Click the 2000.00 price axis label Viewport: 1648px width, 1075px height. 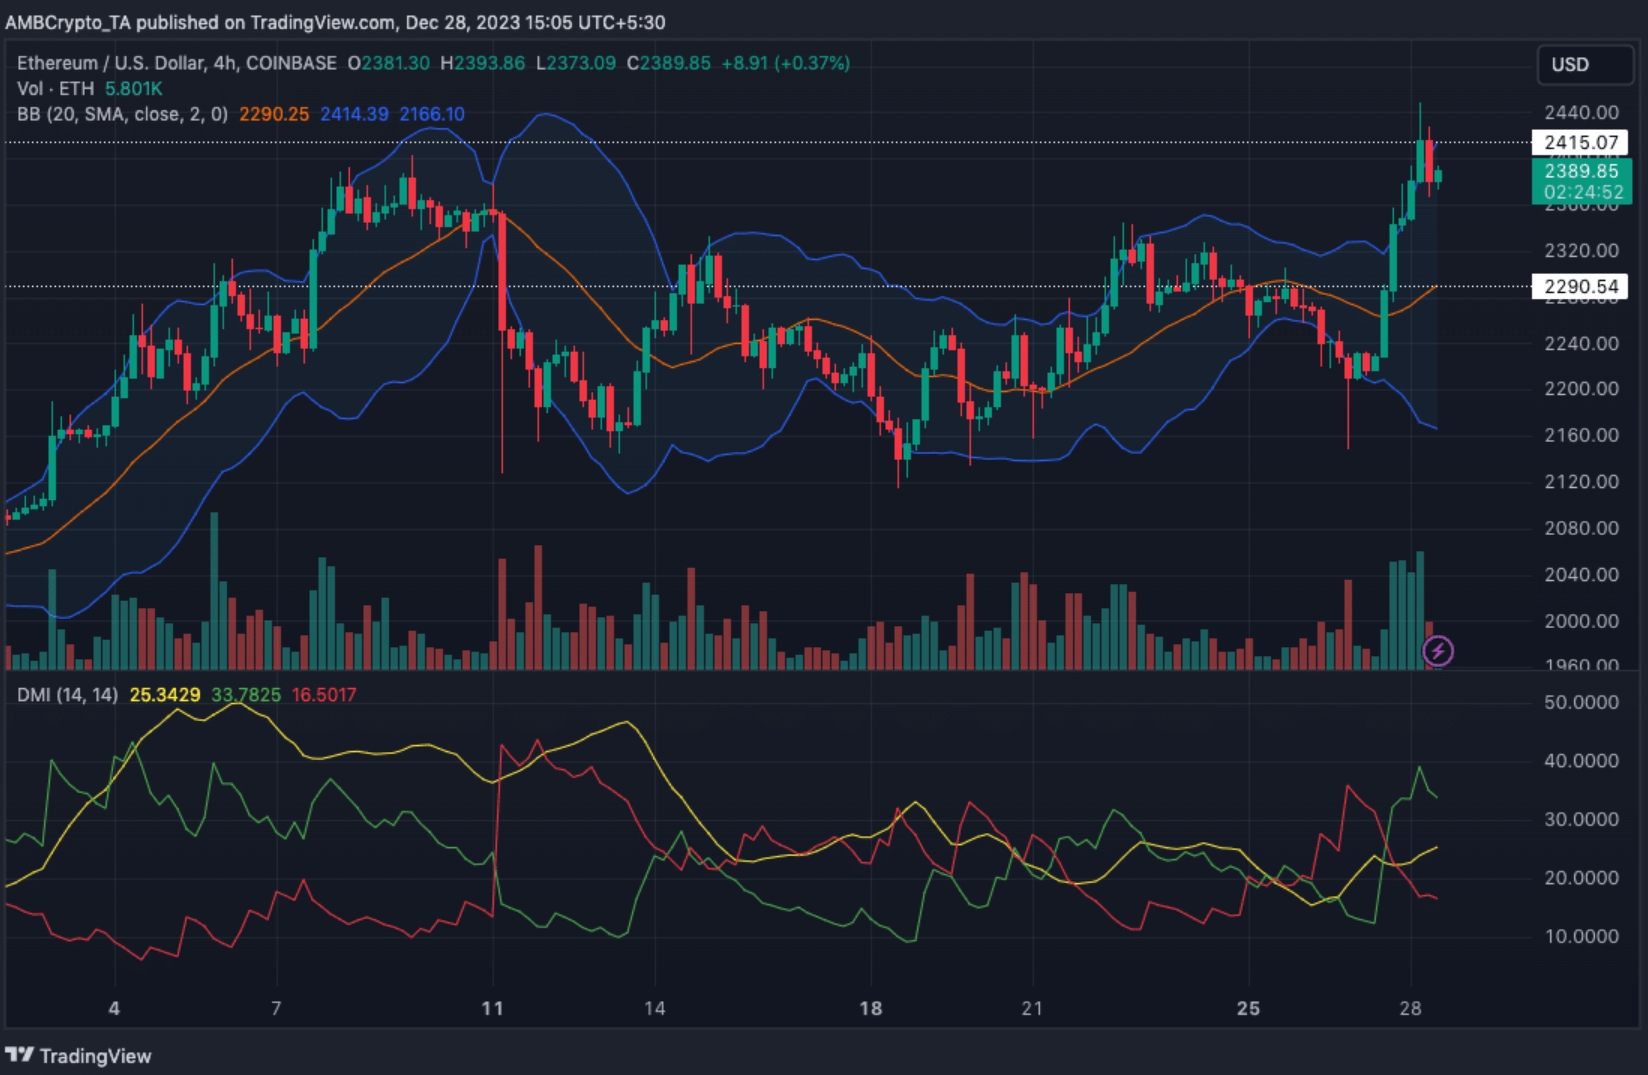[1581, 621]
